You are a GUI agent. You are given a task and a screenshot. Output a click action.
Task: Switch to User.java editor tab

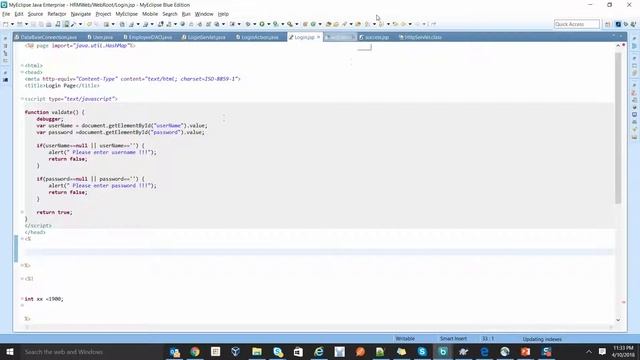(100, 37)
